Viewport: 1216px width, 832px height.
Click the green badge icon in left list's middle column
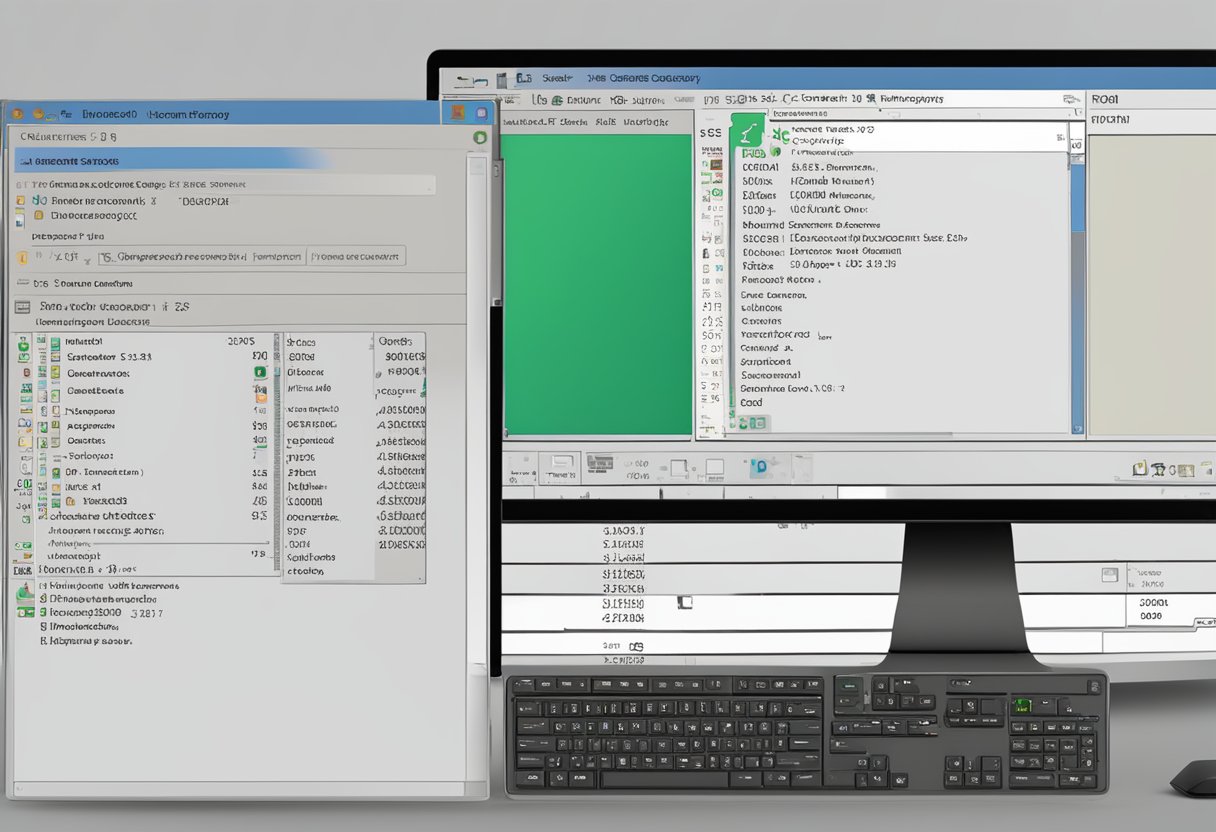tap(260, 372)
